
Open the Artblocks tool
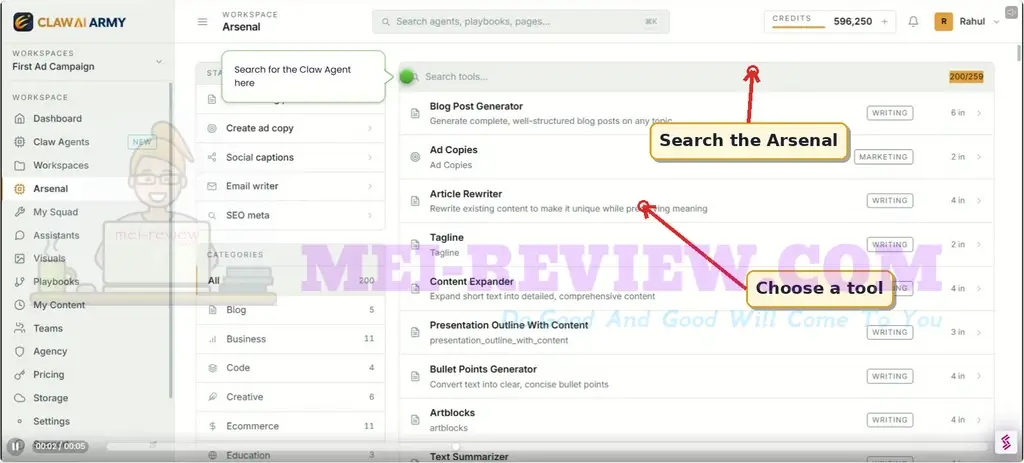tap(696, 420)
